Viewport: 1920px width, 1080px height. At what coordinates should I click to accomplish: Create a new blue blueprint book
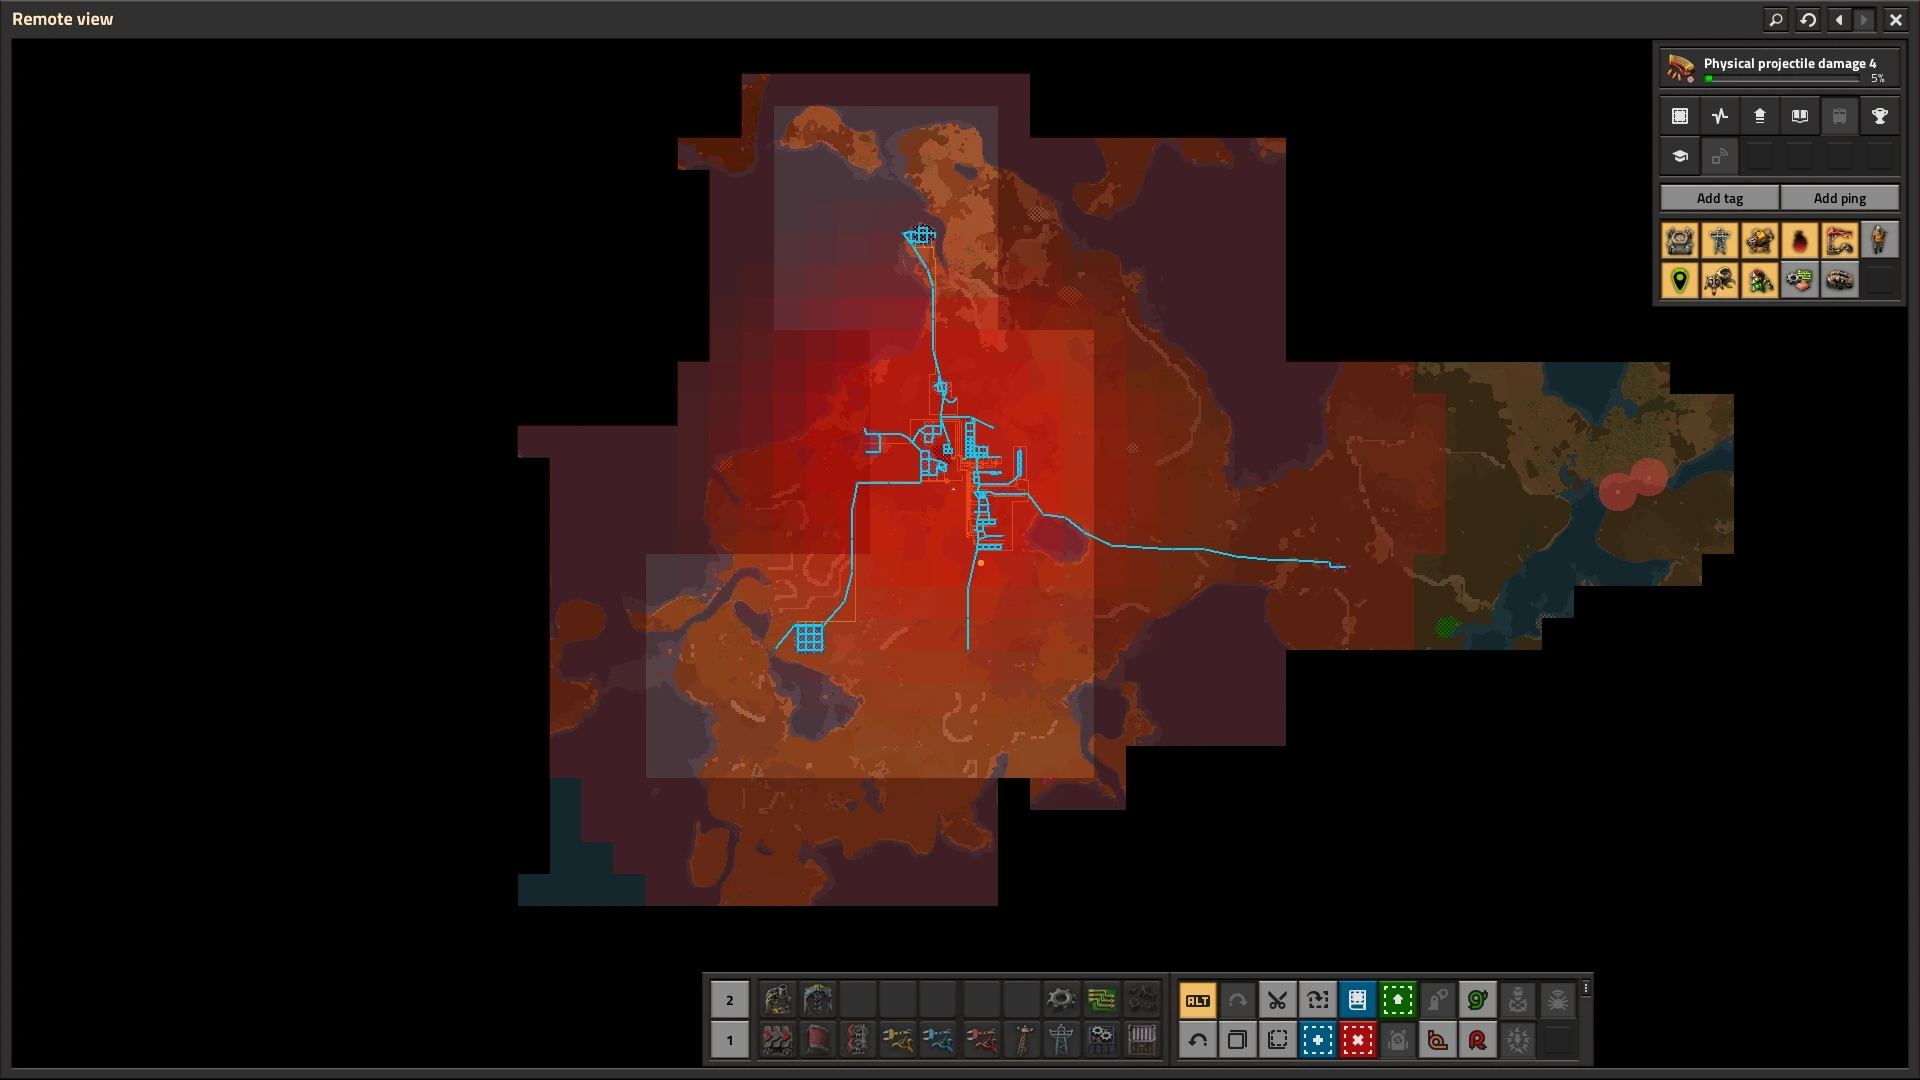(x=1357, y=1000)
